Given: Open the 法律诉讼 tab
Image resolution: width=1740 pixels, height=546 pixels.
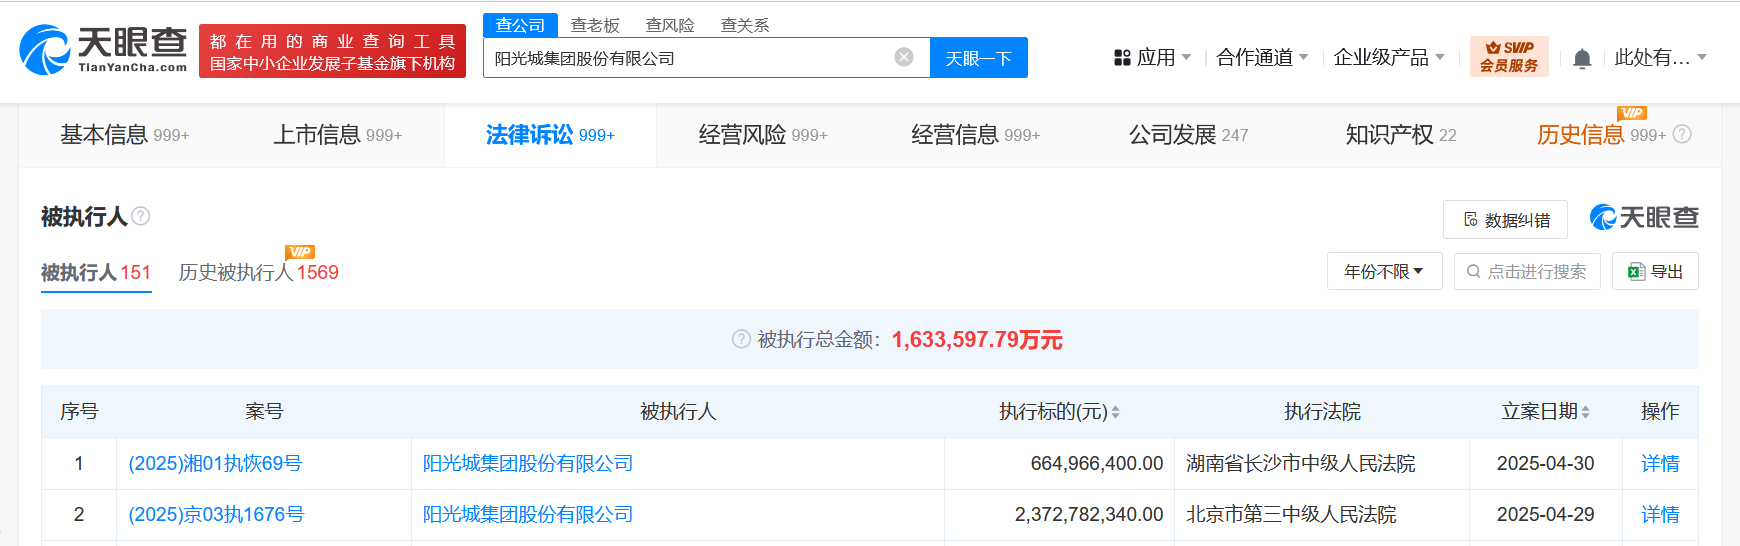Looking at the screenshot, I should tap(550, 135).
